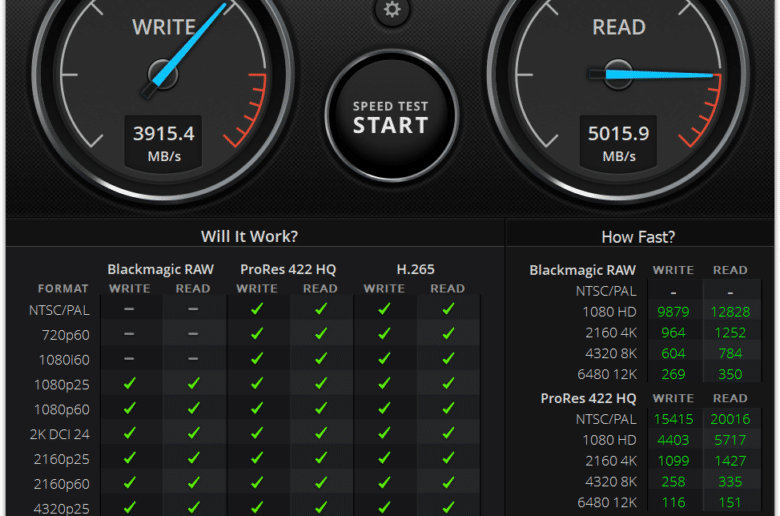The height and width of the screenshot is (516, 780).
Task: Click 1080p60 H.265 write checkmark
Action: click(x=384, y=408)
